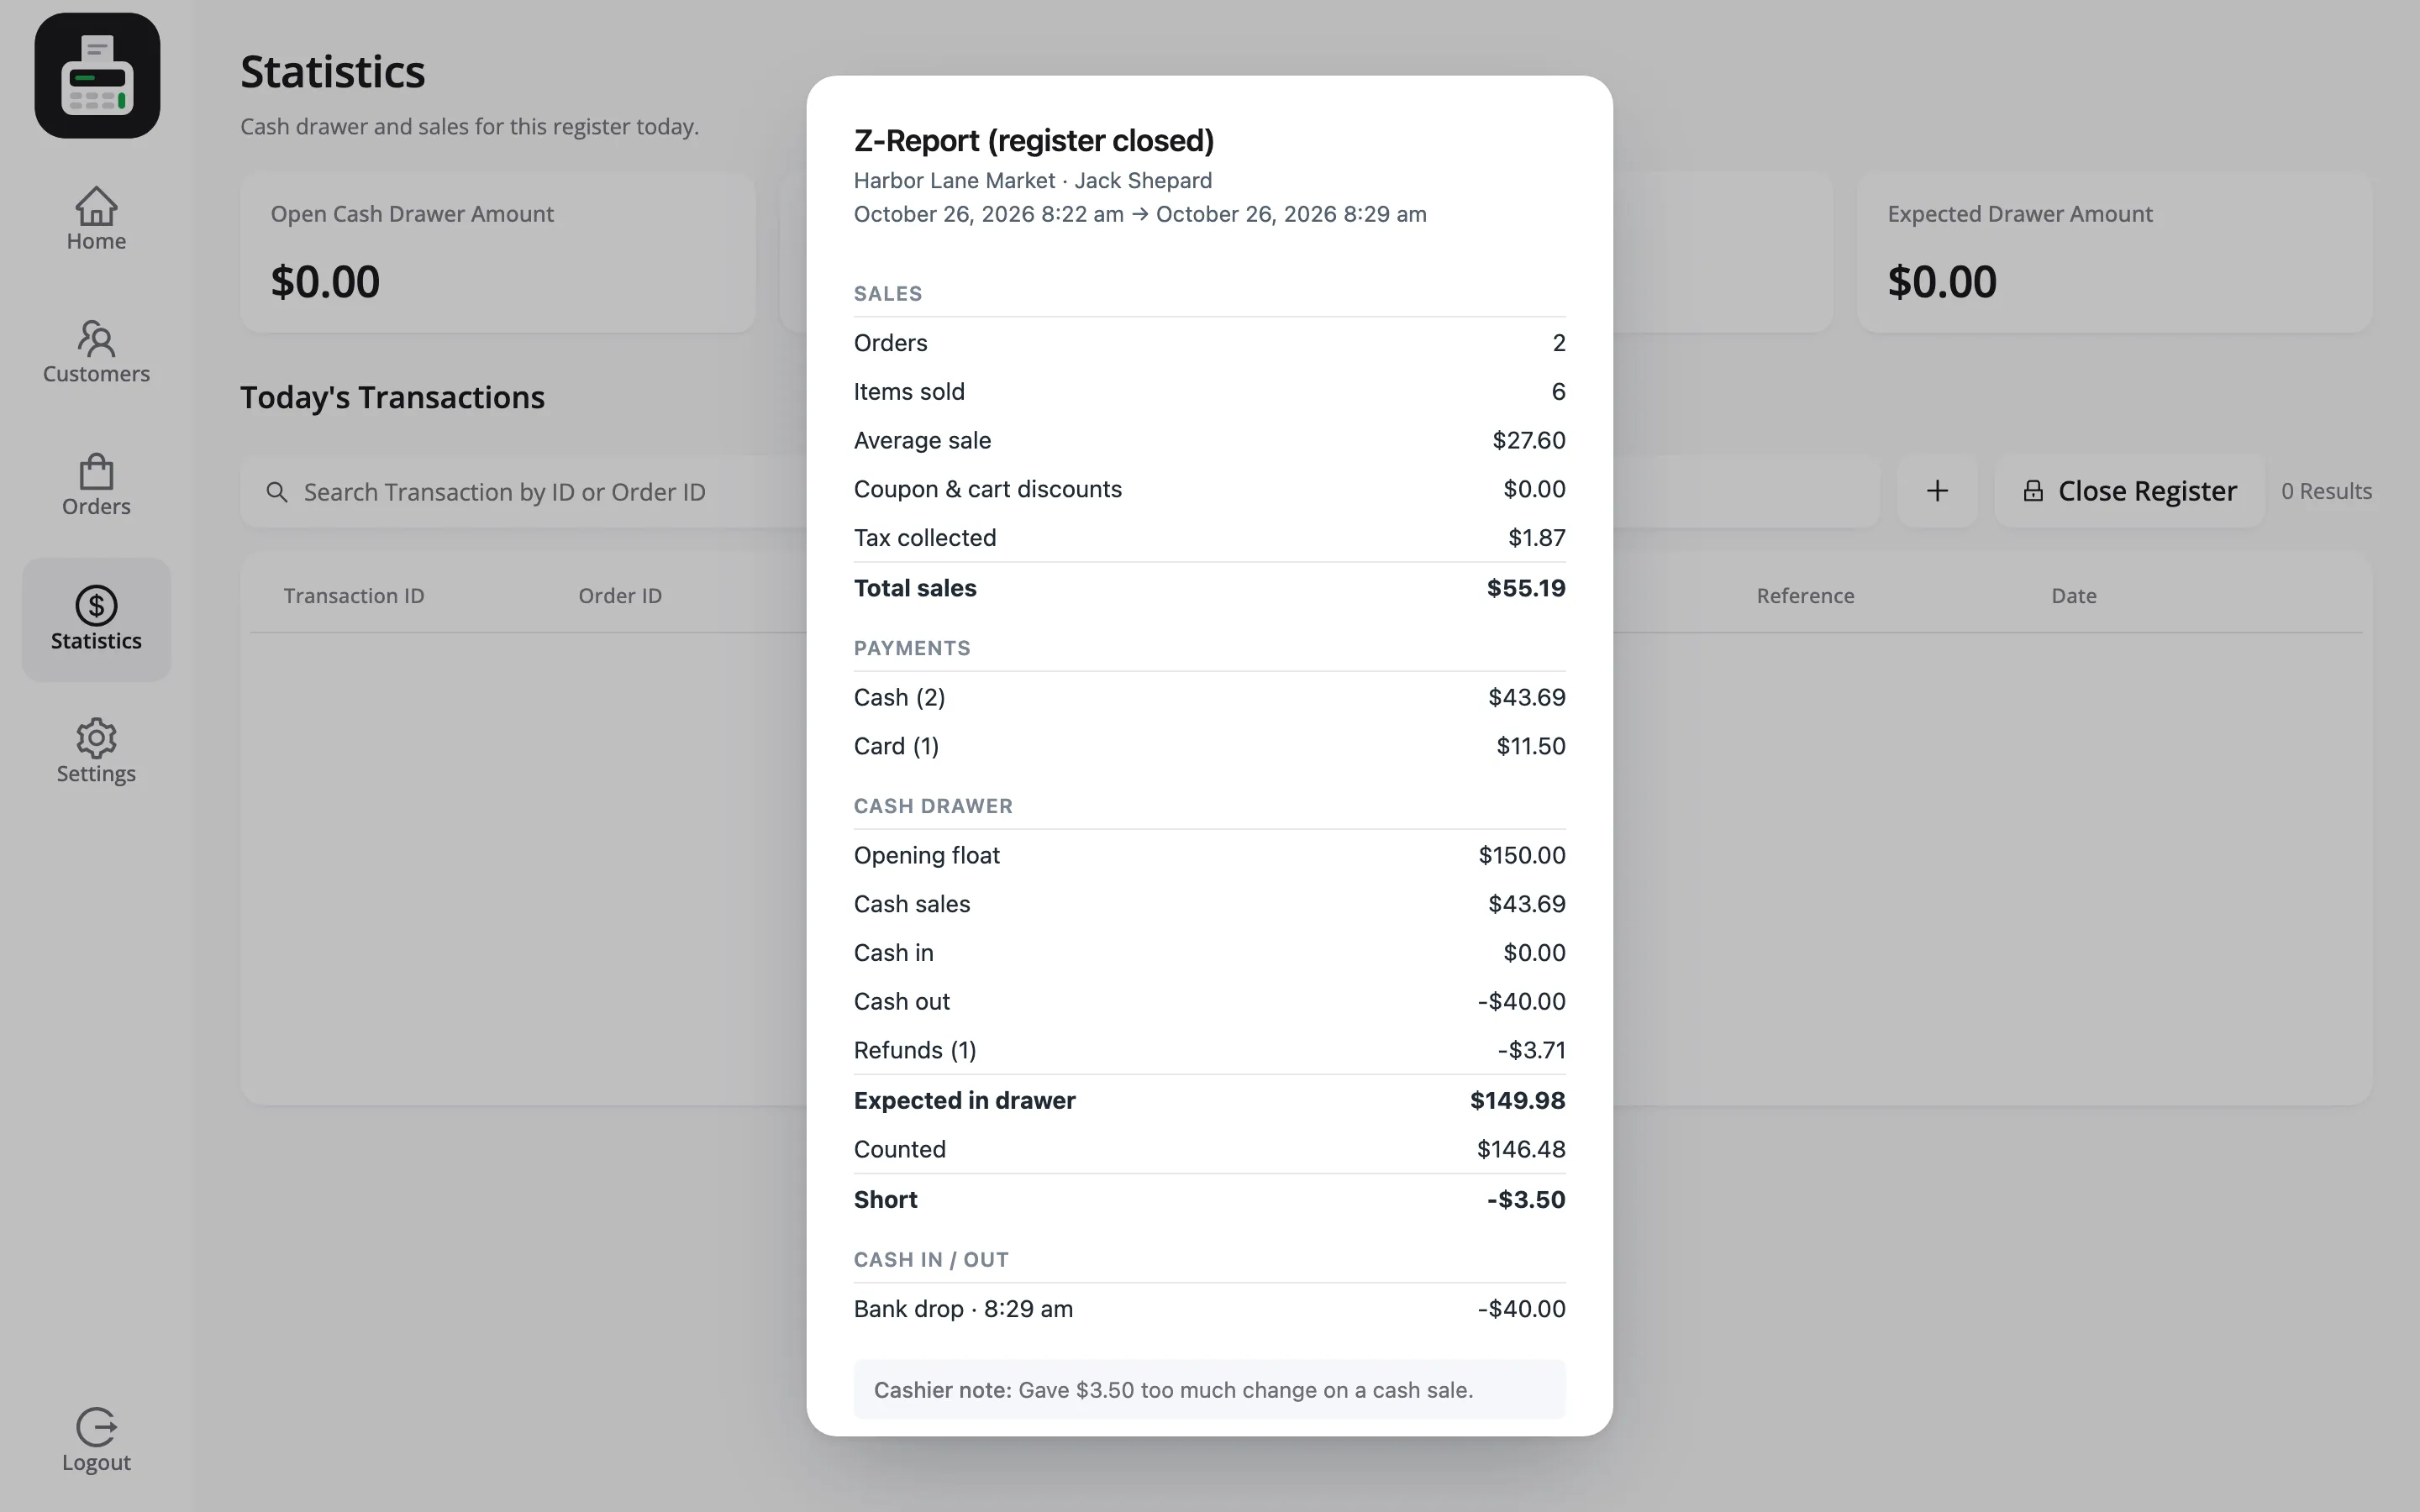This screenshot has width=2420, height=1512.
Task: Click the Open Cash Drawer Amount card
Action: pos(498,253)
